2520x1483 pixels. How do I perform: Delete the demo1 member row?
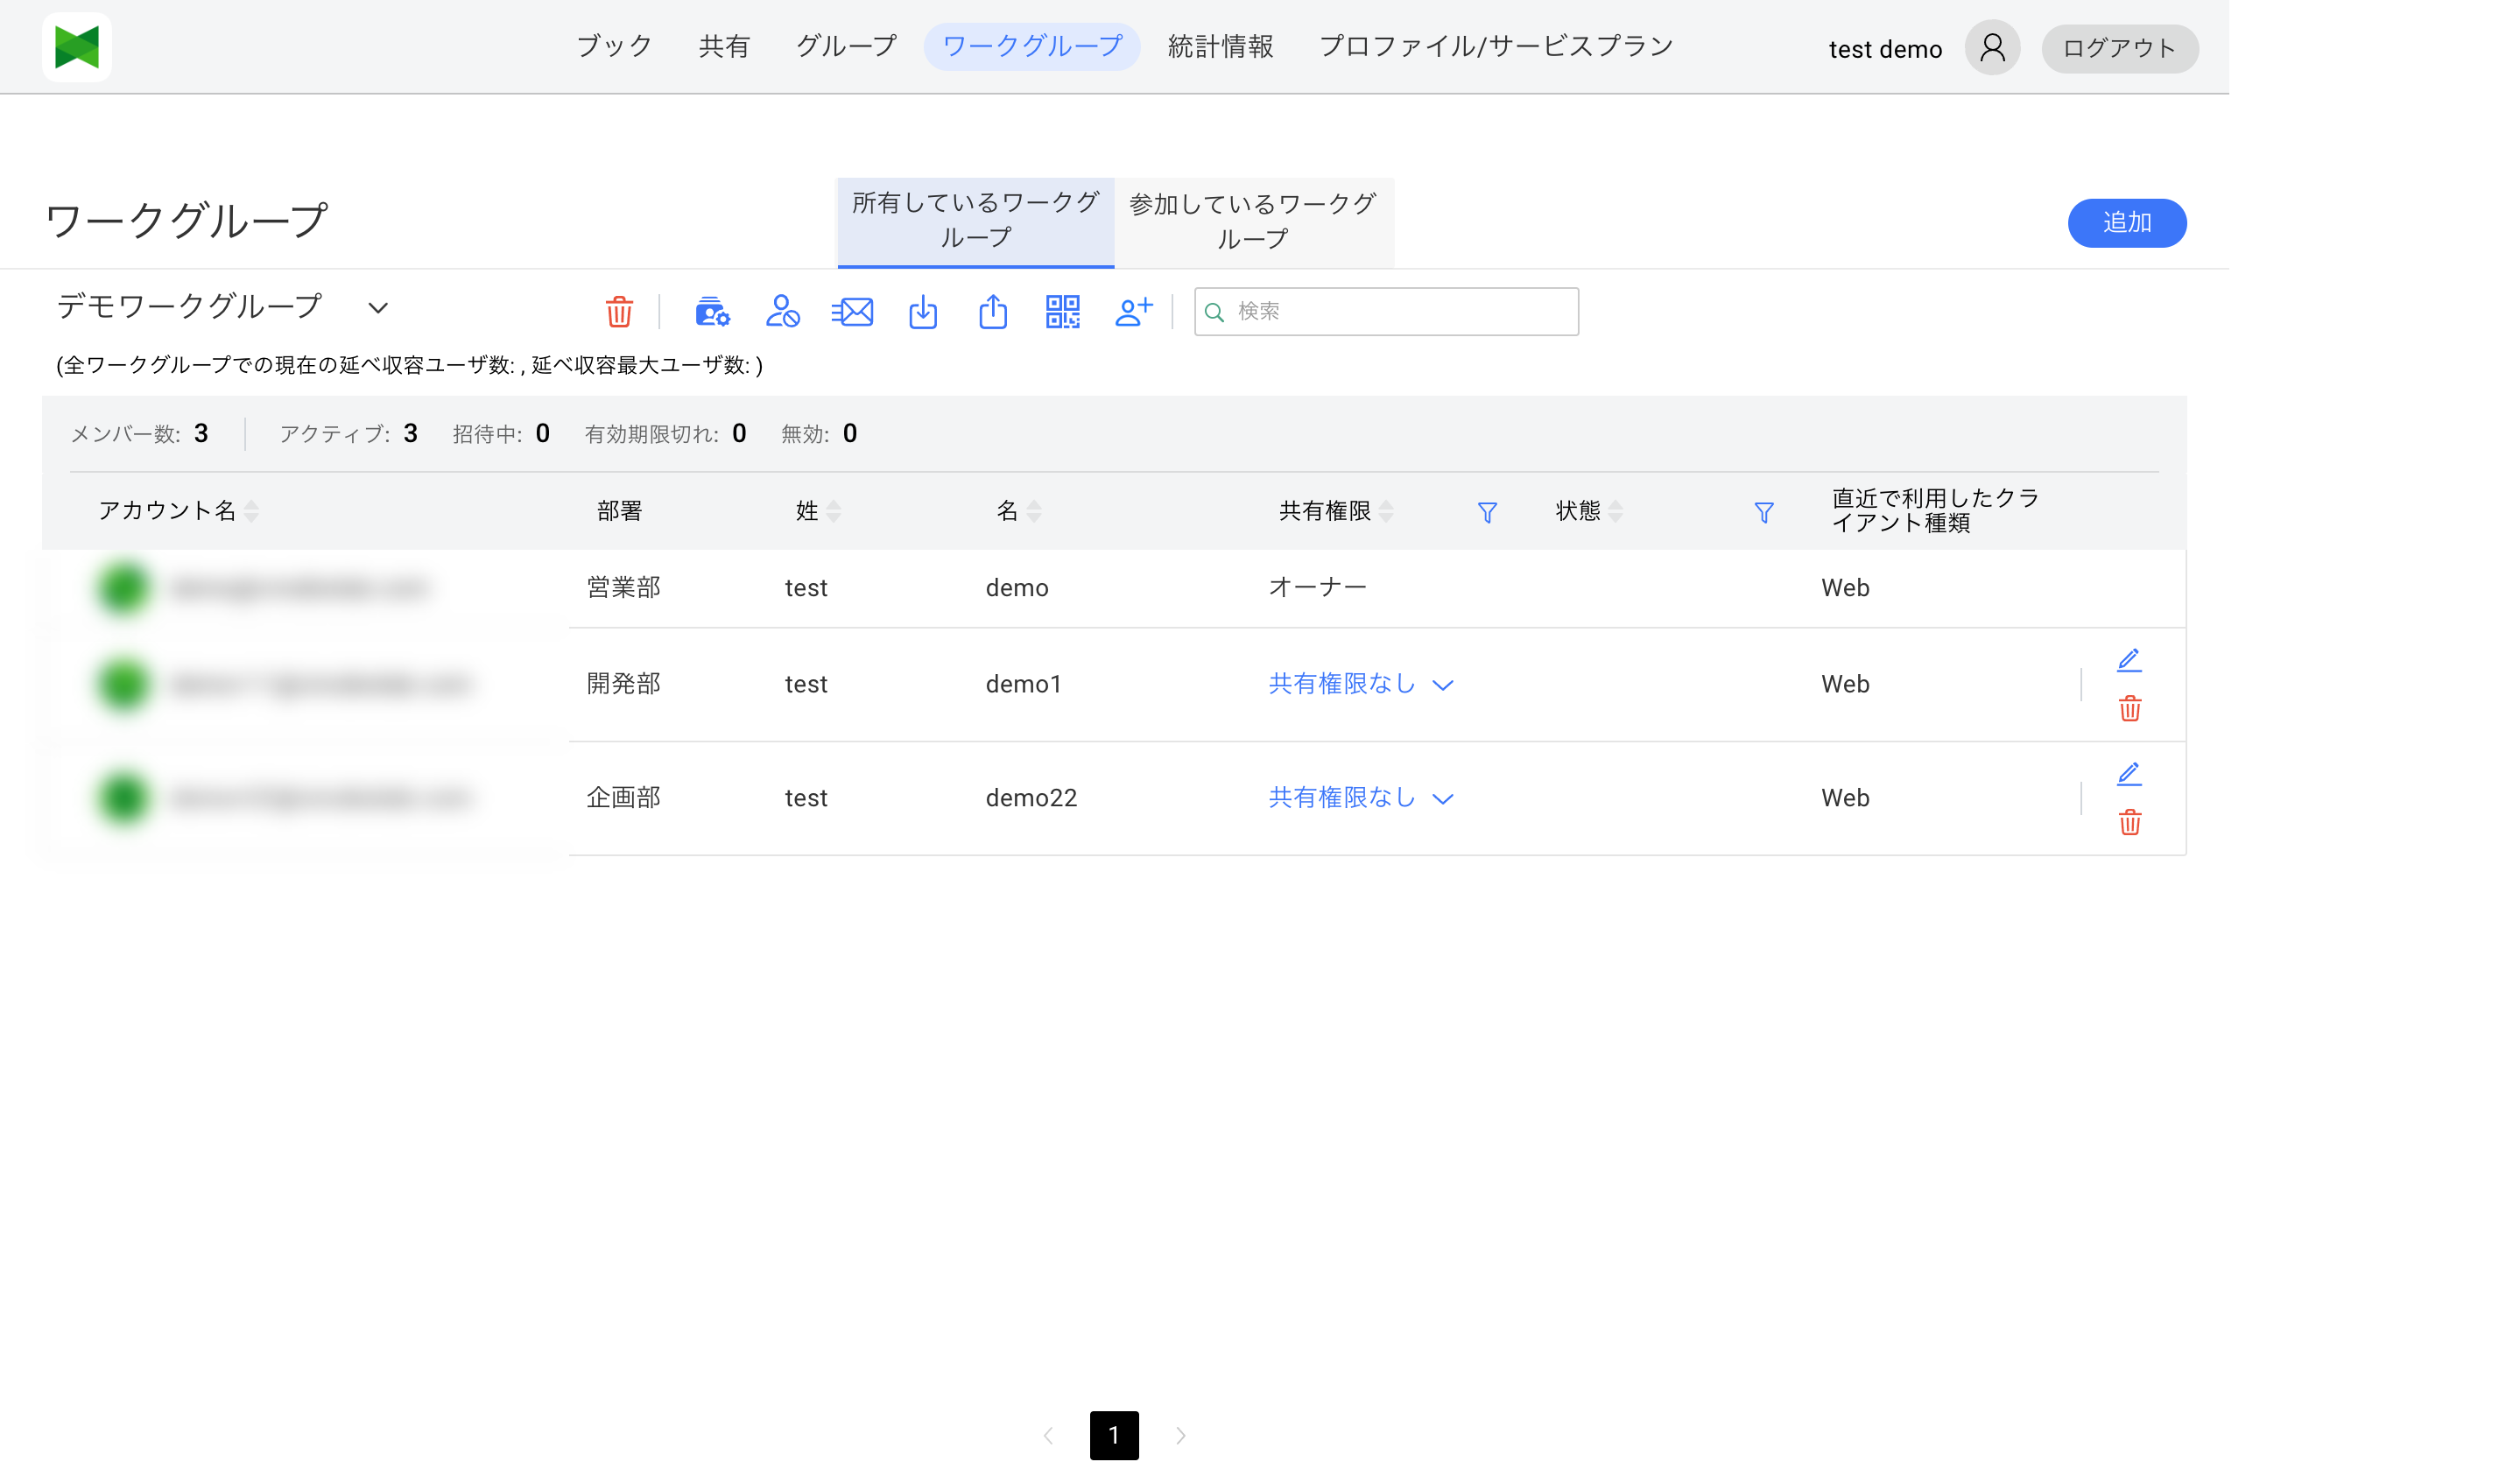coord(2130,709)
